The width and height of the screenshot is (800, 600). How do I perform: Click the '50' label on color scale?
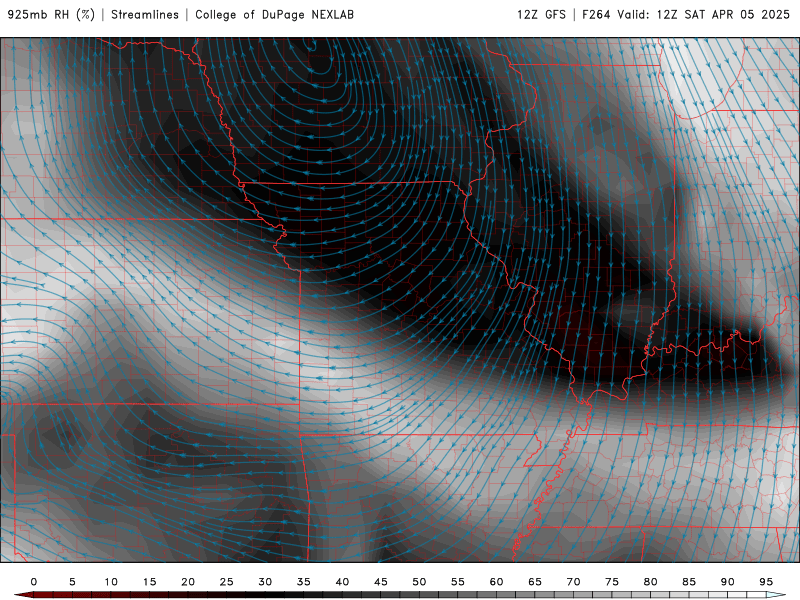419,582
